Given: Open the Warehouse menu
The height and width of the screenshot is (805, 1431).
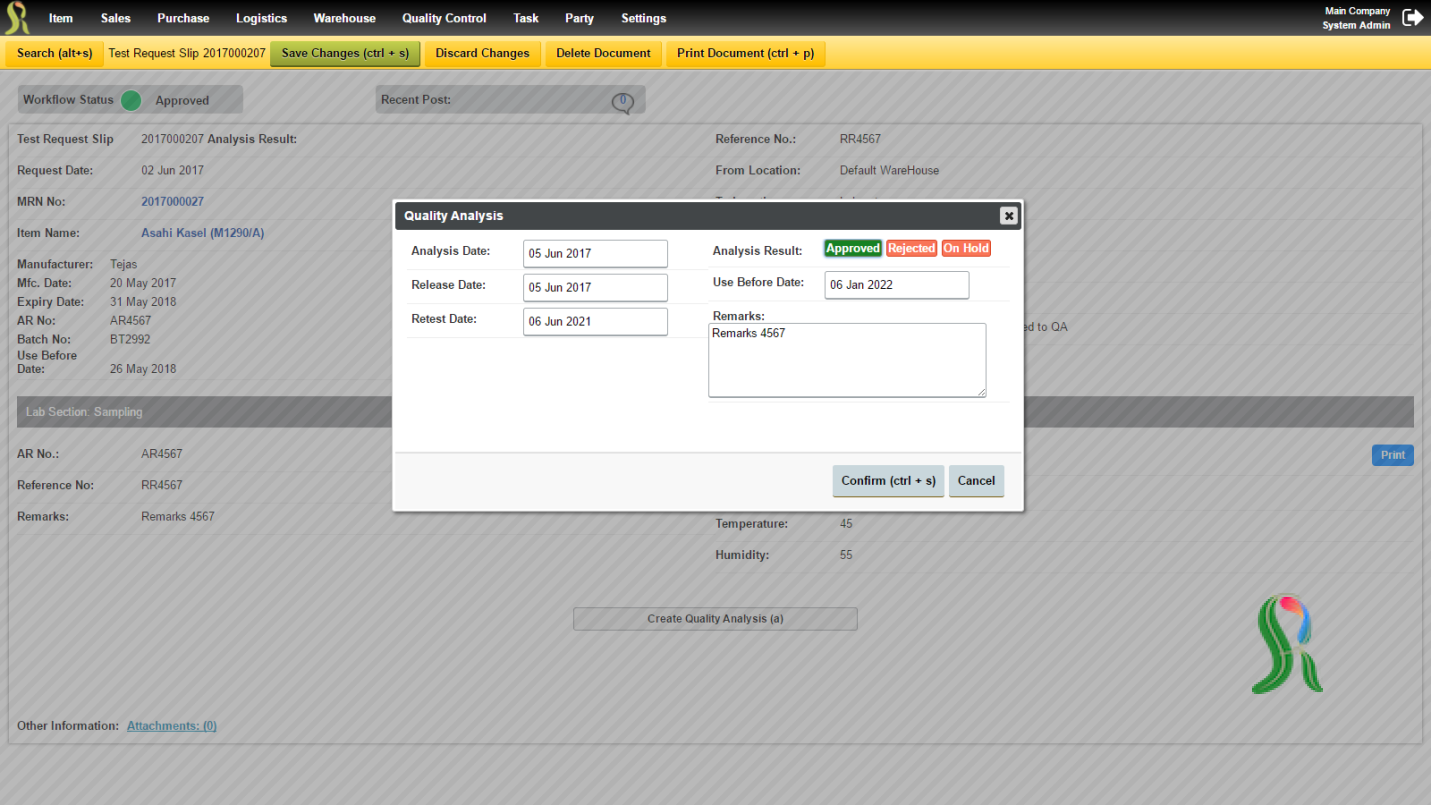Looking at the screenshot, I should tap(345, 18).
